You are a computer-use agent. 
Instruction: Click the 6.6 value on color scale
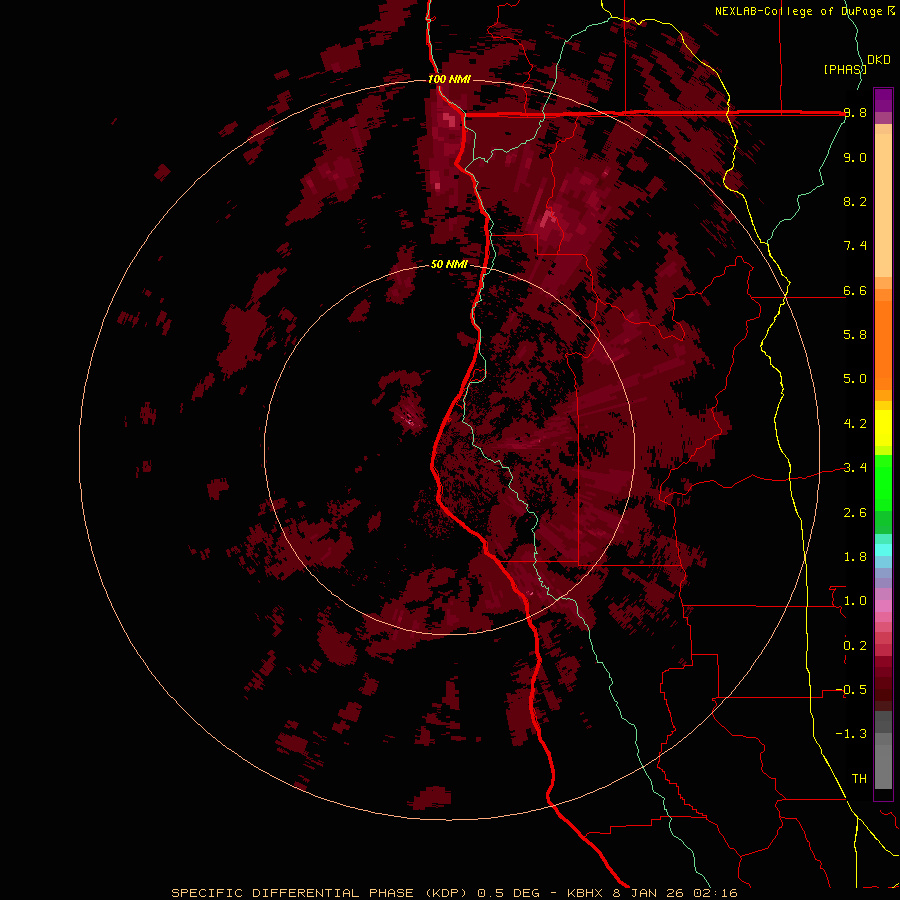[x=855, y=290]
